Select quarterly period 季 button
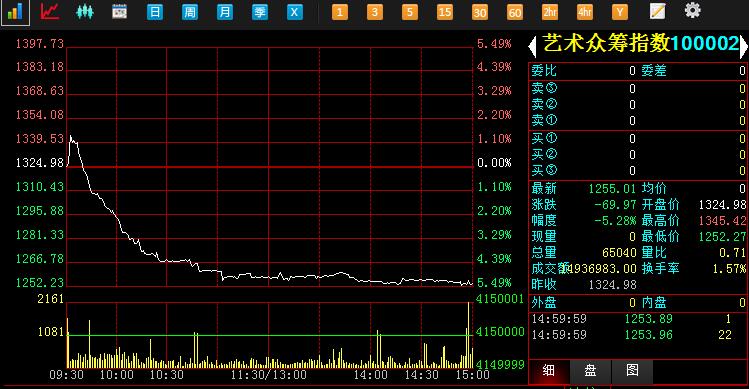Screen dimensions: 749x389 click(259, 11)
